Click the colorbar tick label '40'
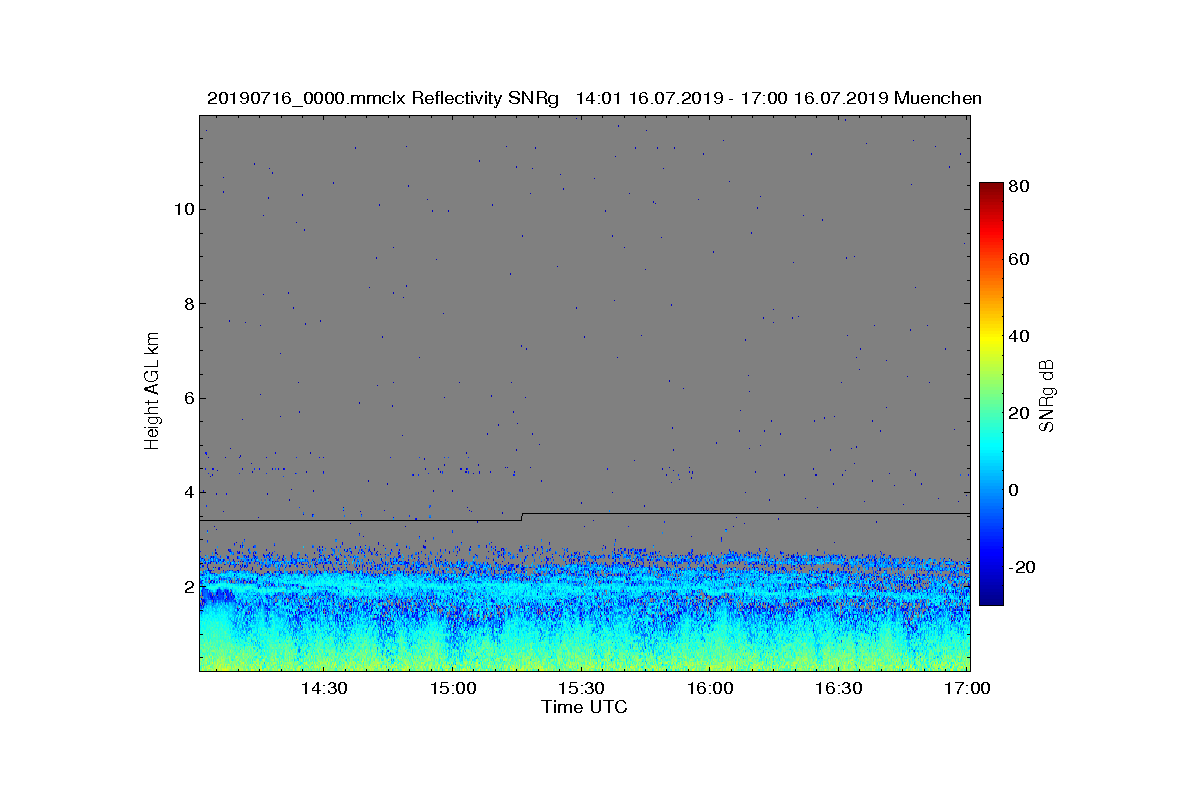 [1020, 336]
